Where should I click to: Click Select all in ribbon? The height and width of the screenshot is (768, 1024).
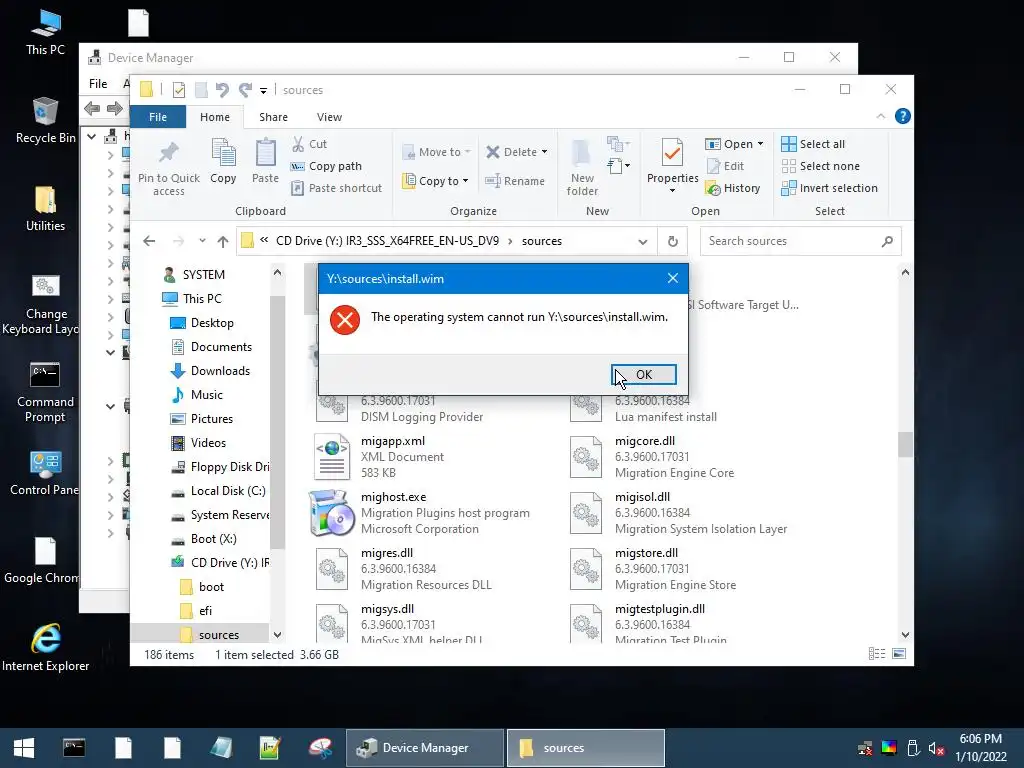point(813,144)
